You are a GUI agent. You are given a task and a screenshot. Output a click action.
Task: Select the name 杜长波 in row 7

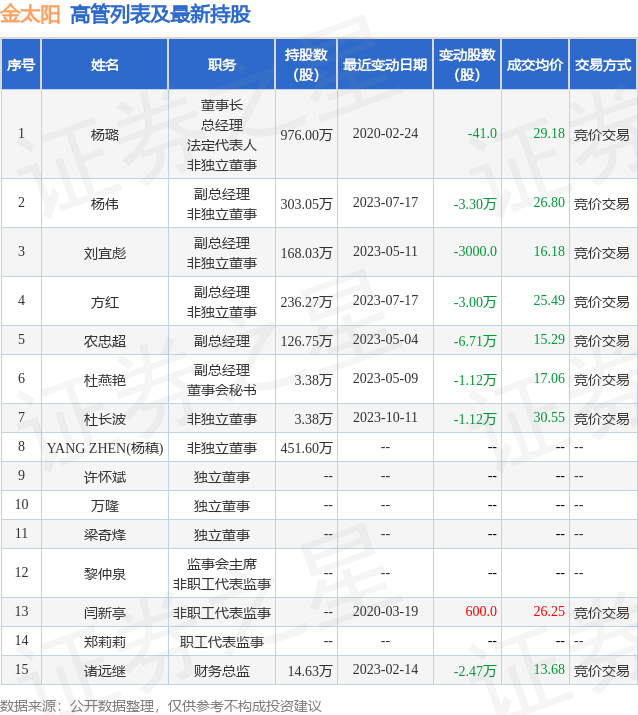pyautogui.click(x=104, y=419)
